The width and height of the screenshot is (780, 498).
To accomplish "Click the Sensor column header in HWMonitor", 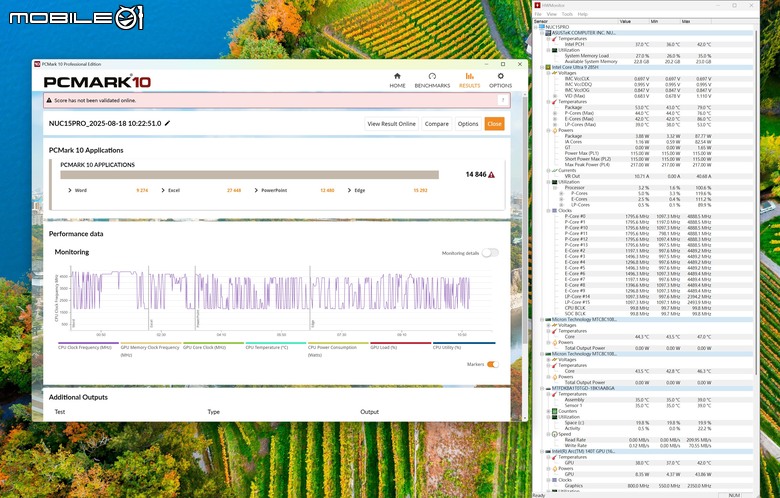I will point(576,21).
